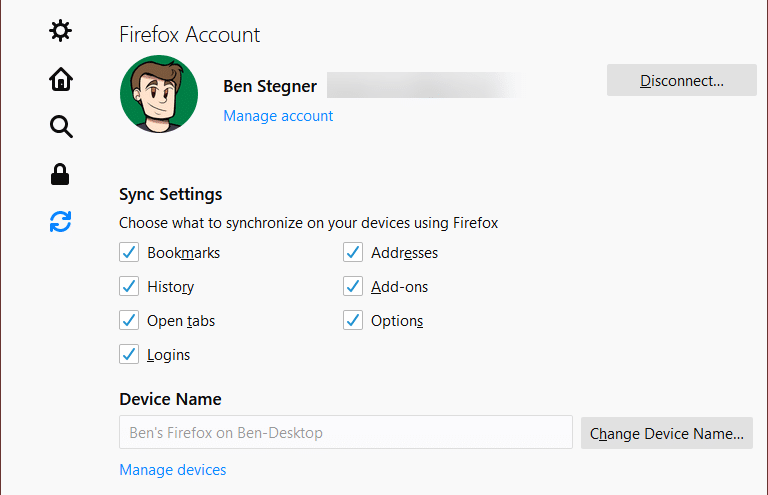The height and width of the screenshot is (495, 768).
Task: Click the Device Name text field
Action: [346, 432]
